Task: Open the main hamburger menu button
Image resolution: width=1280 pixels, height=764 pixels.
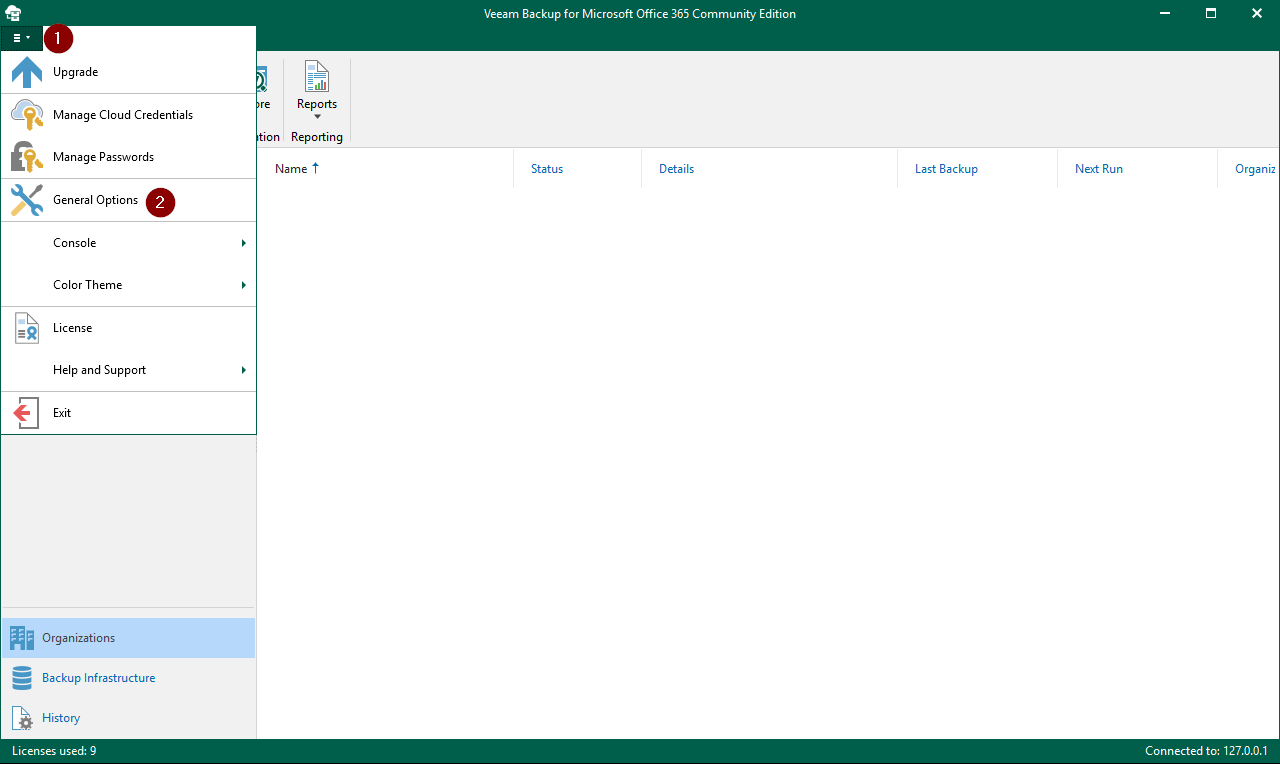Action: point(21,38)
